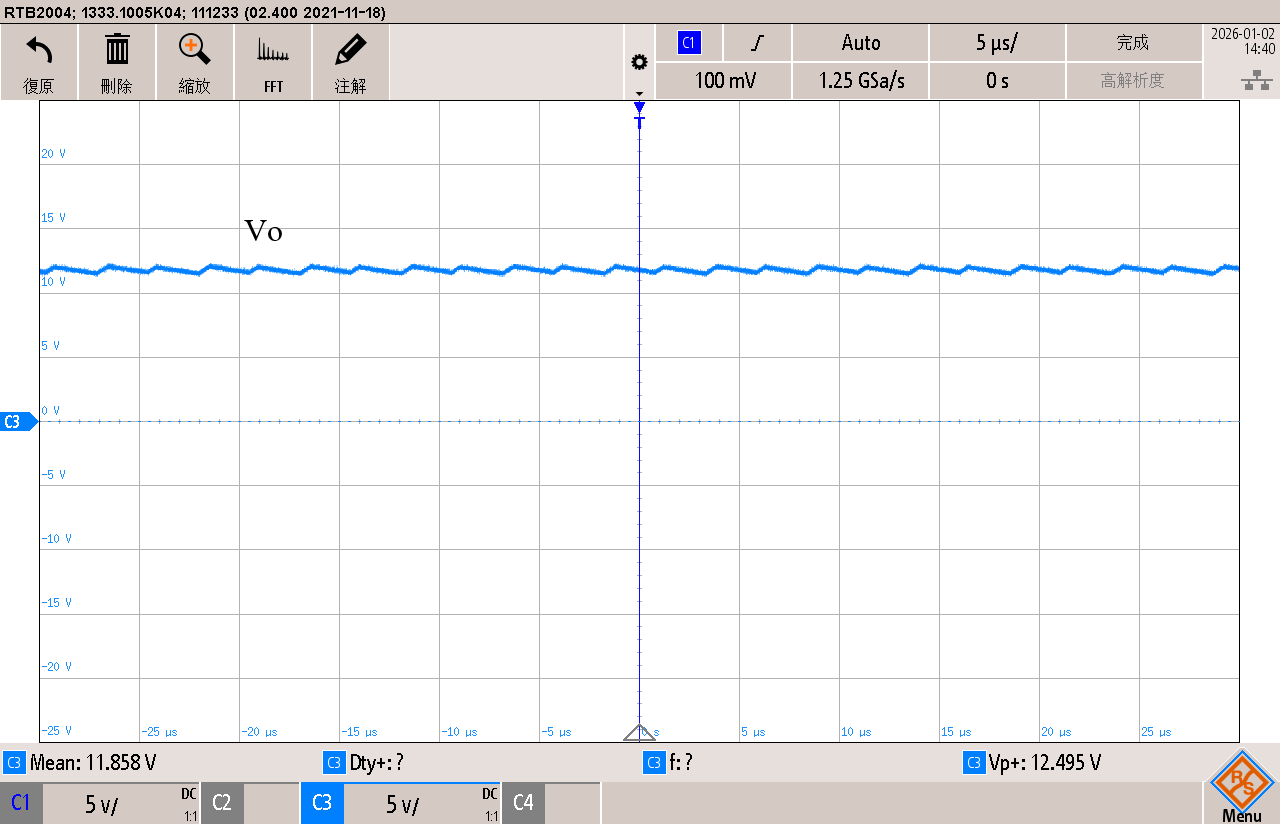Click the Dty+: ? duty cycle measurement
1280x824 pixels.
[364, 763]
